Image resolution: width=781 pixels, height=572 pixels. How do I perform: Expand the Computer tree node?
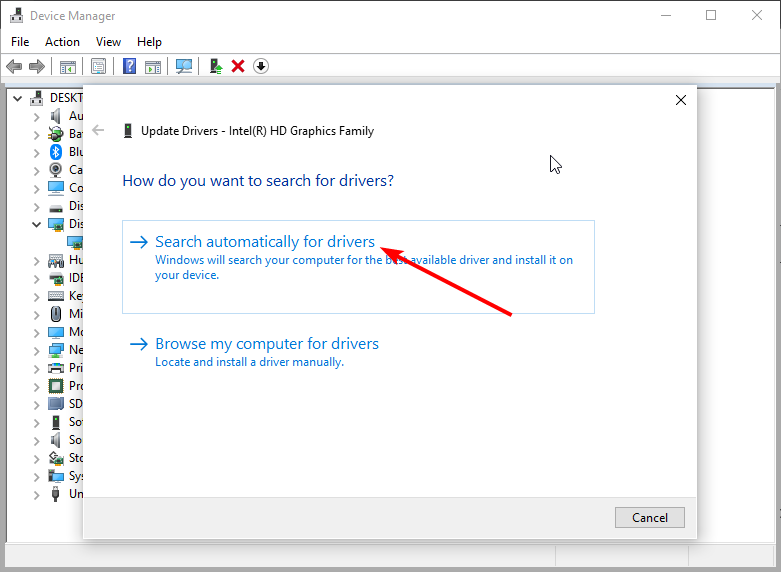click(36, 189)
